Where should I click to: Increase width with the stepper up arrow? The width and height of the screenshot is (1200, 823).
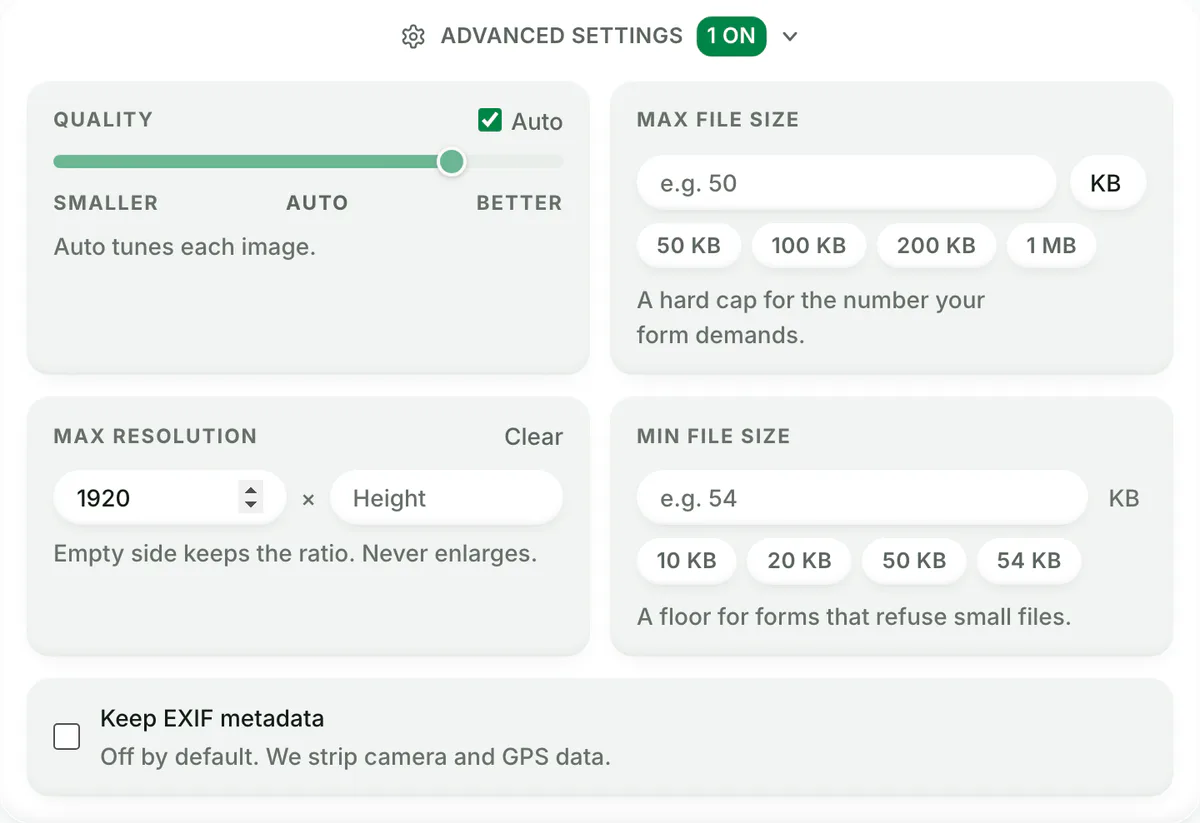point(251,489)
